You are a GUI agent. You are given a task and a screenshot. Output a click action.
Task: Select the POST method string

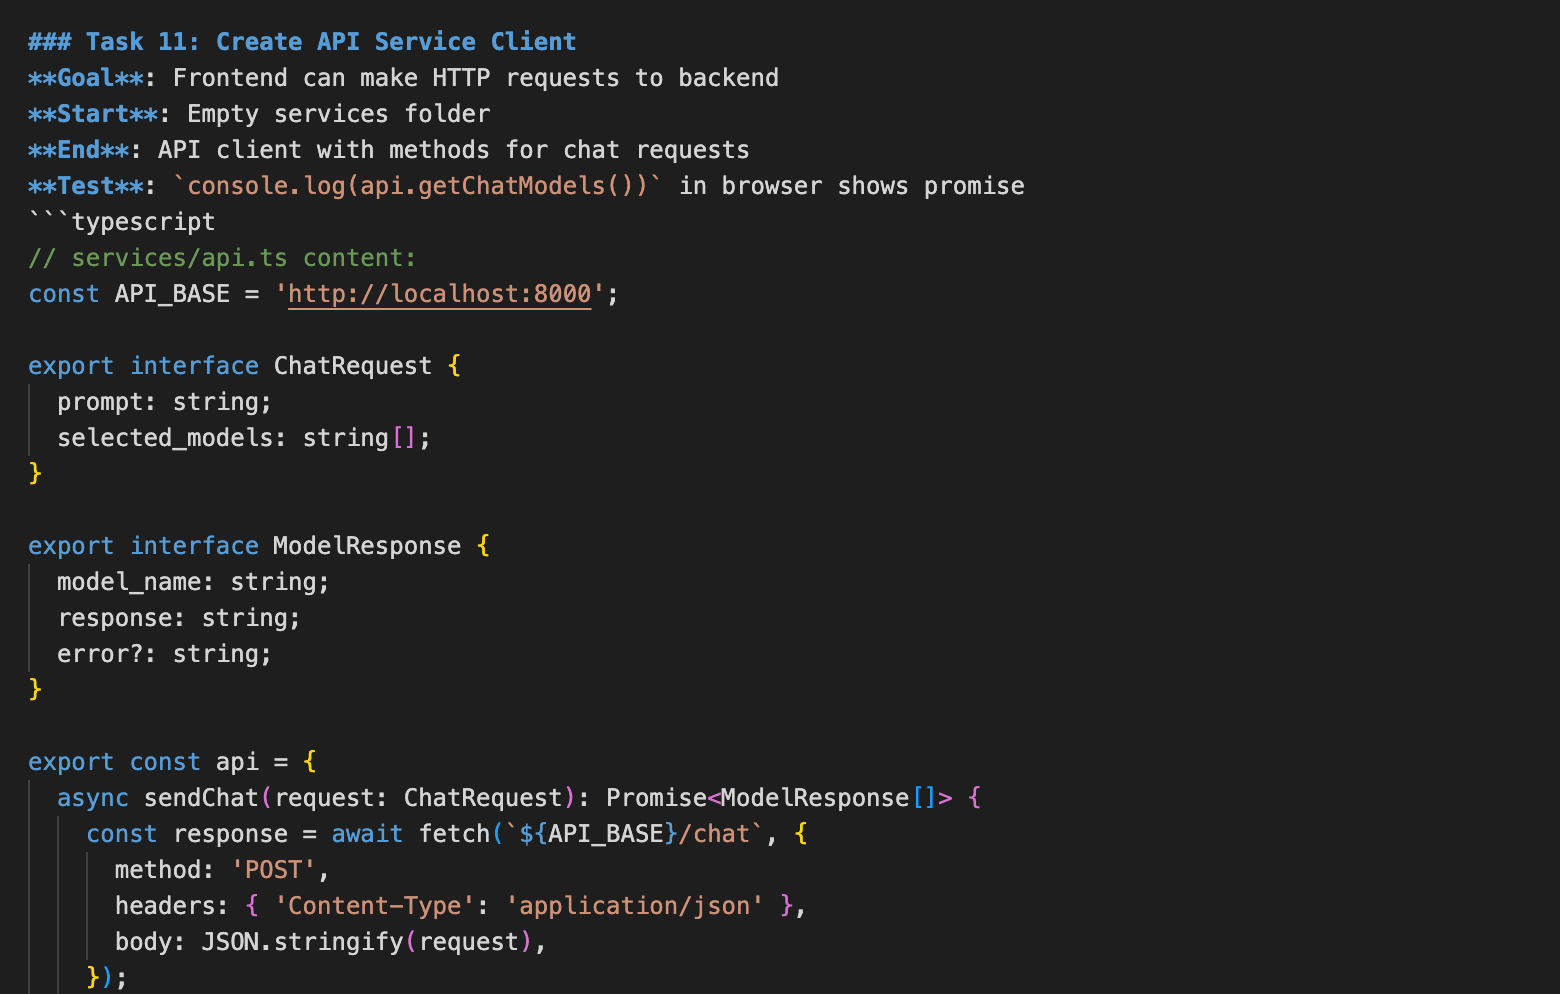point(272,869)
